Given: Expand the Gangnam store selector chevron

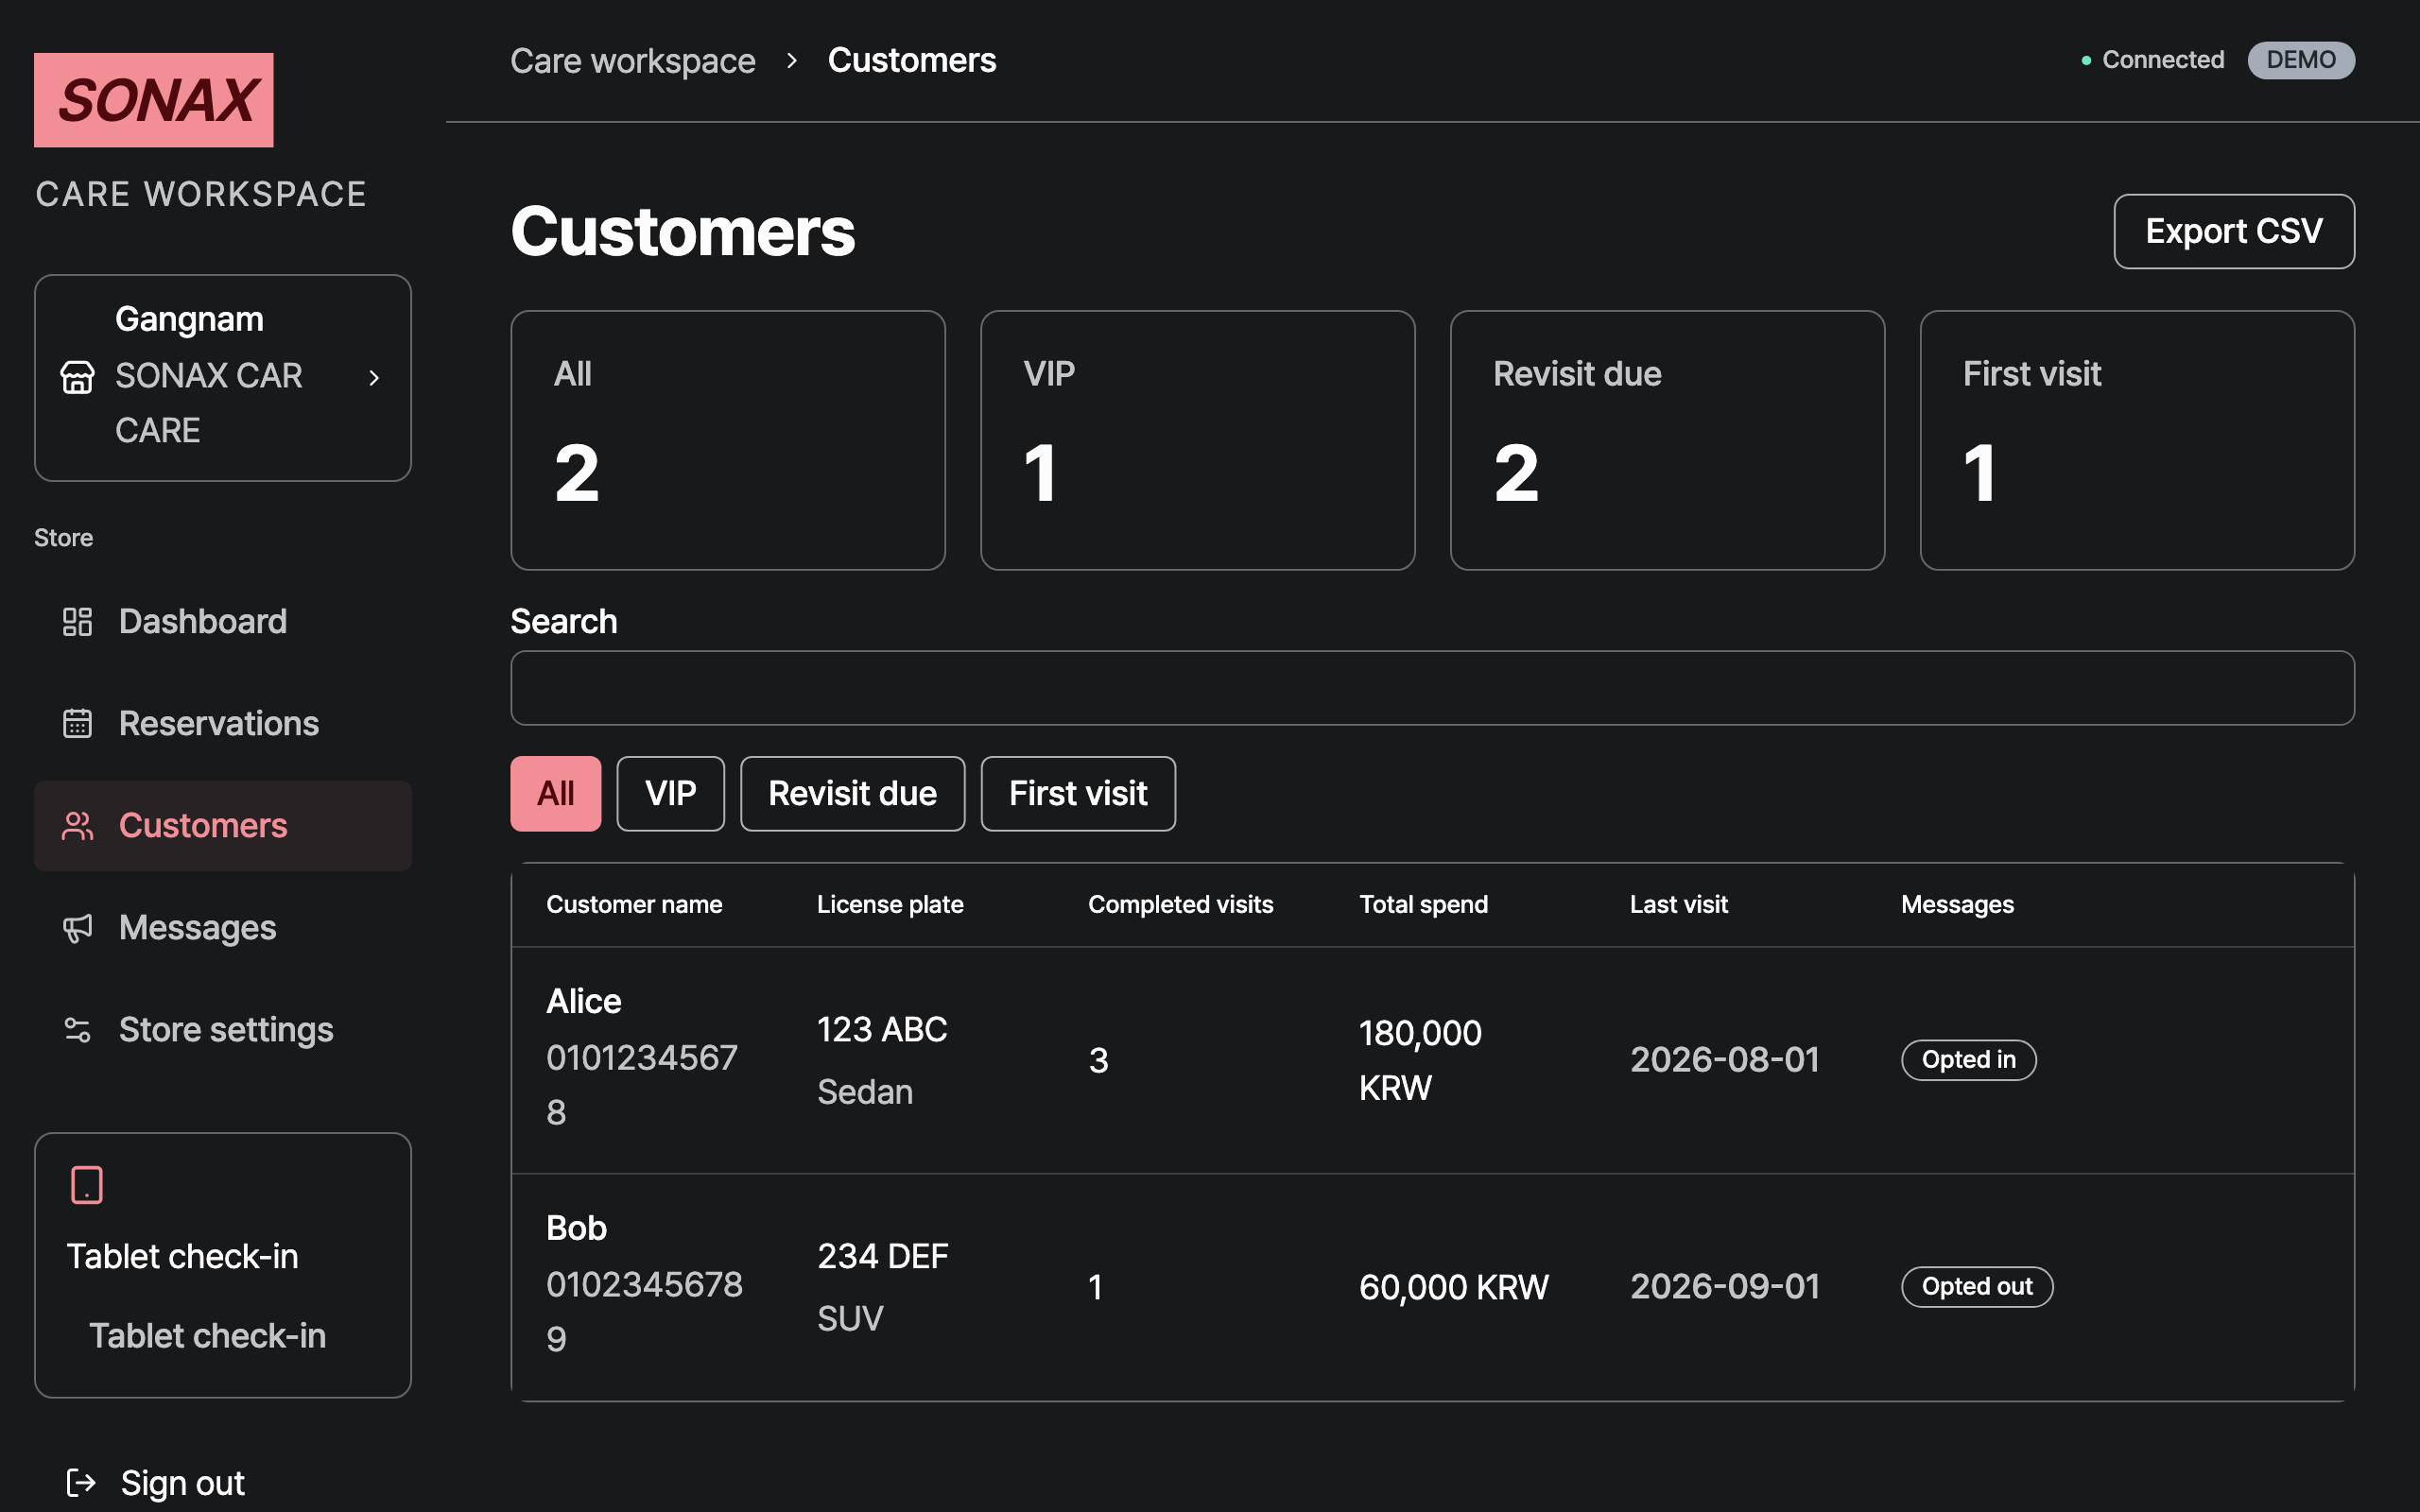Looking at the screenshot, I should (374, 378).
